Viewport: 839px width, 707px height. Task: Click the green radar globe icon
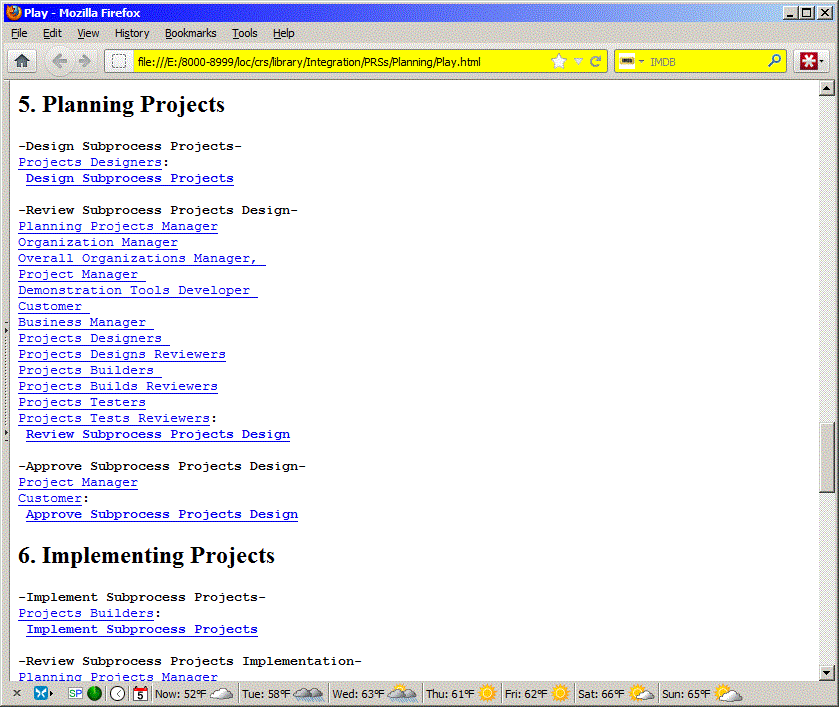click(x=95, y=694)
